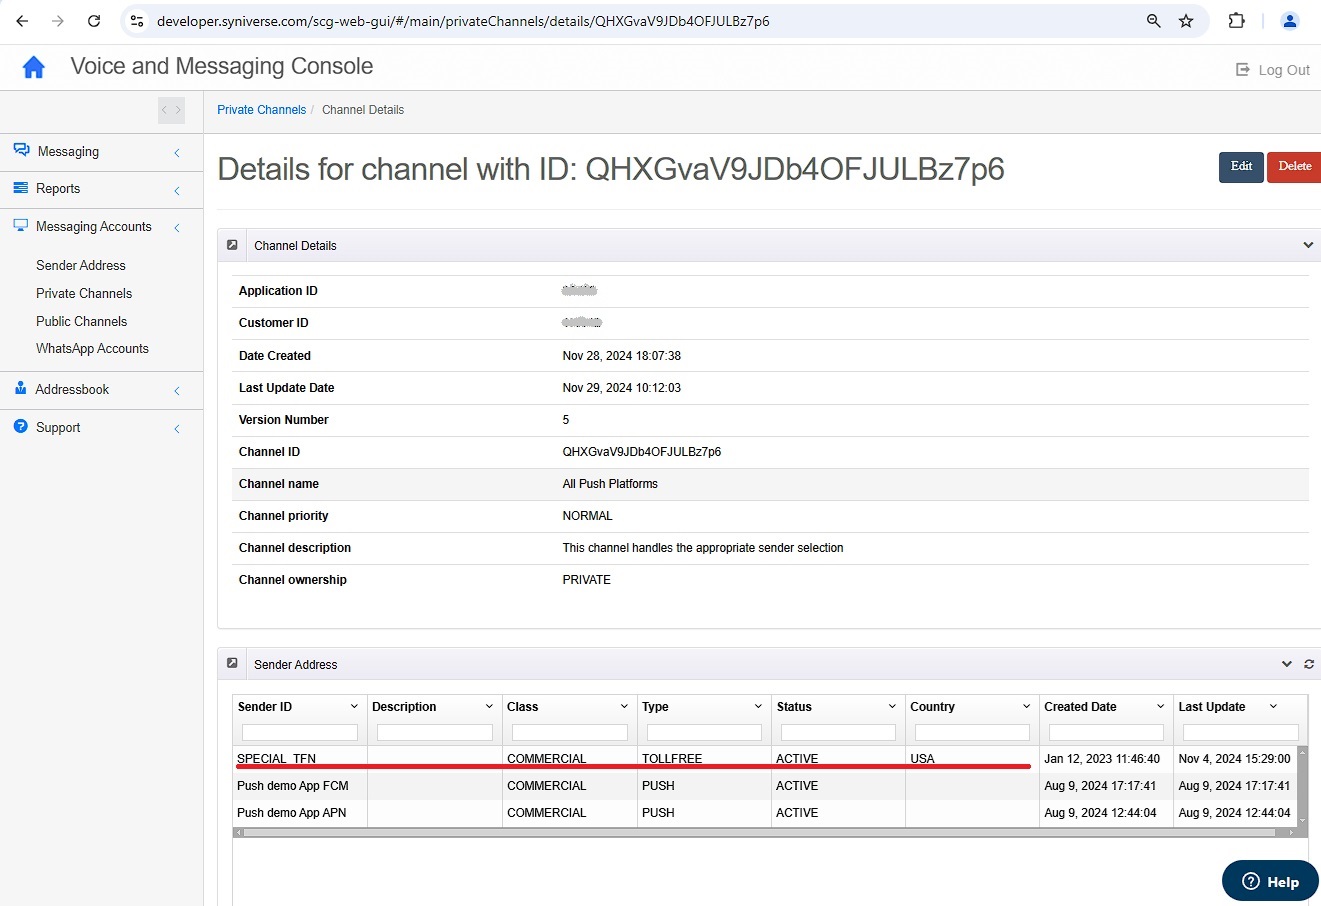Collapse Sender Address panel chevron

[1287, 664]
